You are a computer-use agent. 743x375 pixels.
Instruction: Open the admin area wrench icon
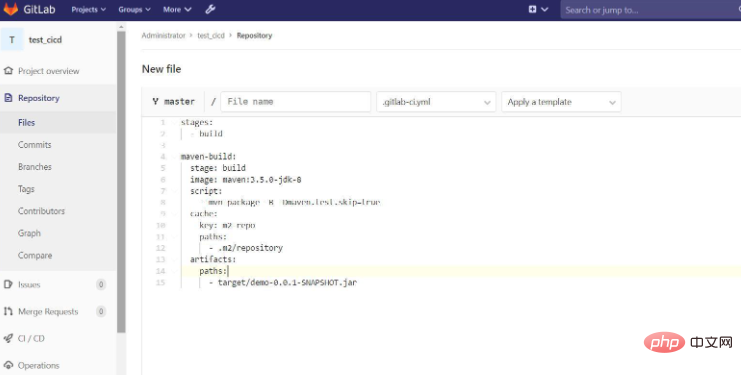tap(210, 9)
